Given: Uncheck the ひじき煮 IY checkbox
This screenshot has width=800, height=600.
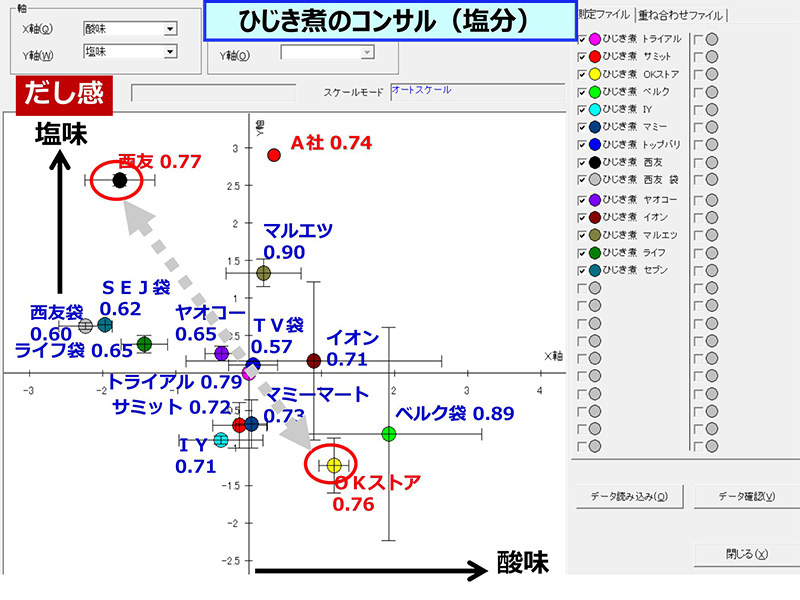Looking at the screenshot, I should (x=582, y=110).
